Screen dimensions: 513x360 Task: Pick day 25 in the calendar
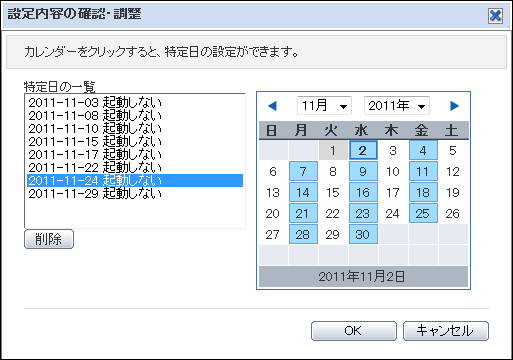point(423,213)
